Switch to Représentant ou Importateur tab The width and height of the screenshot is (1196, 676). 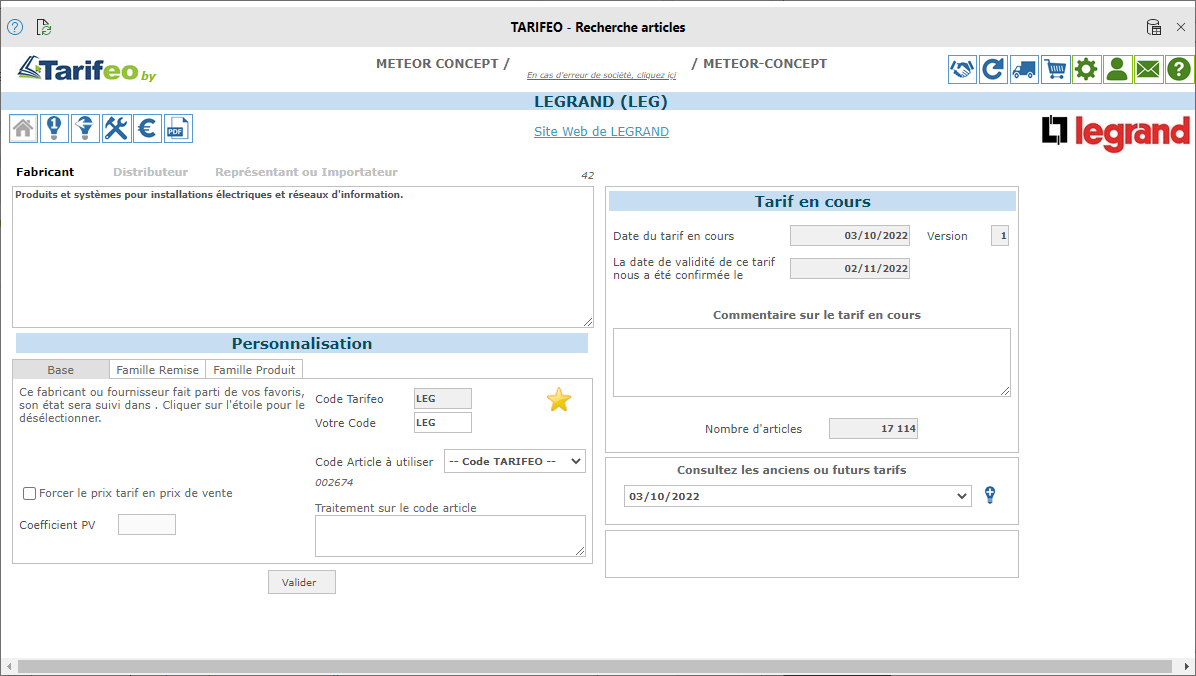click(306, 172)
